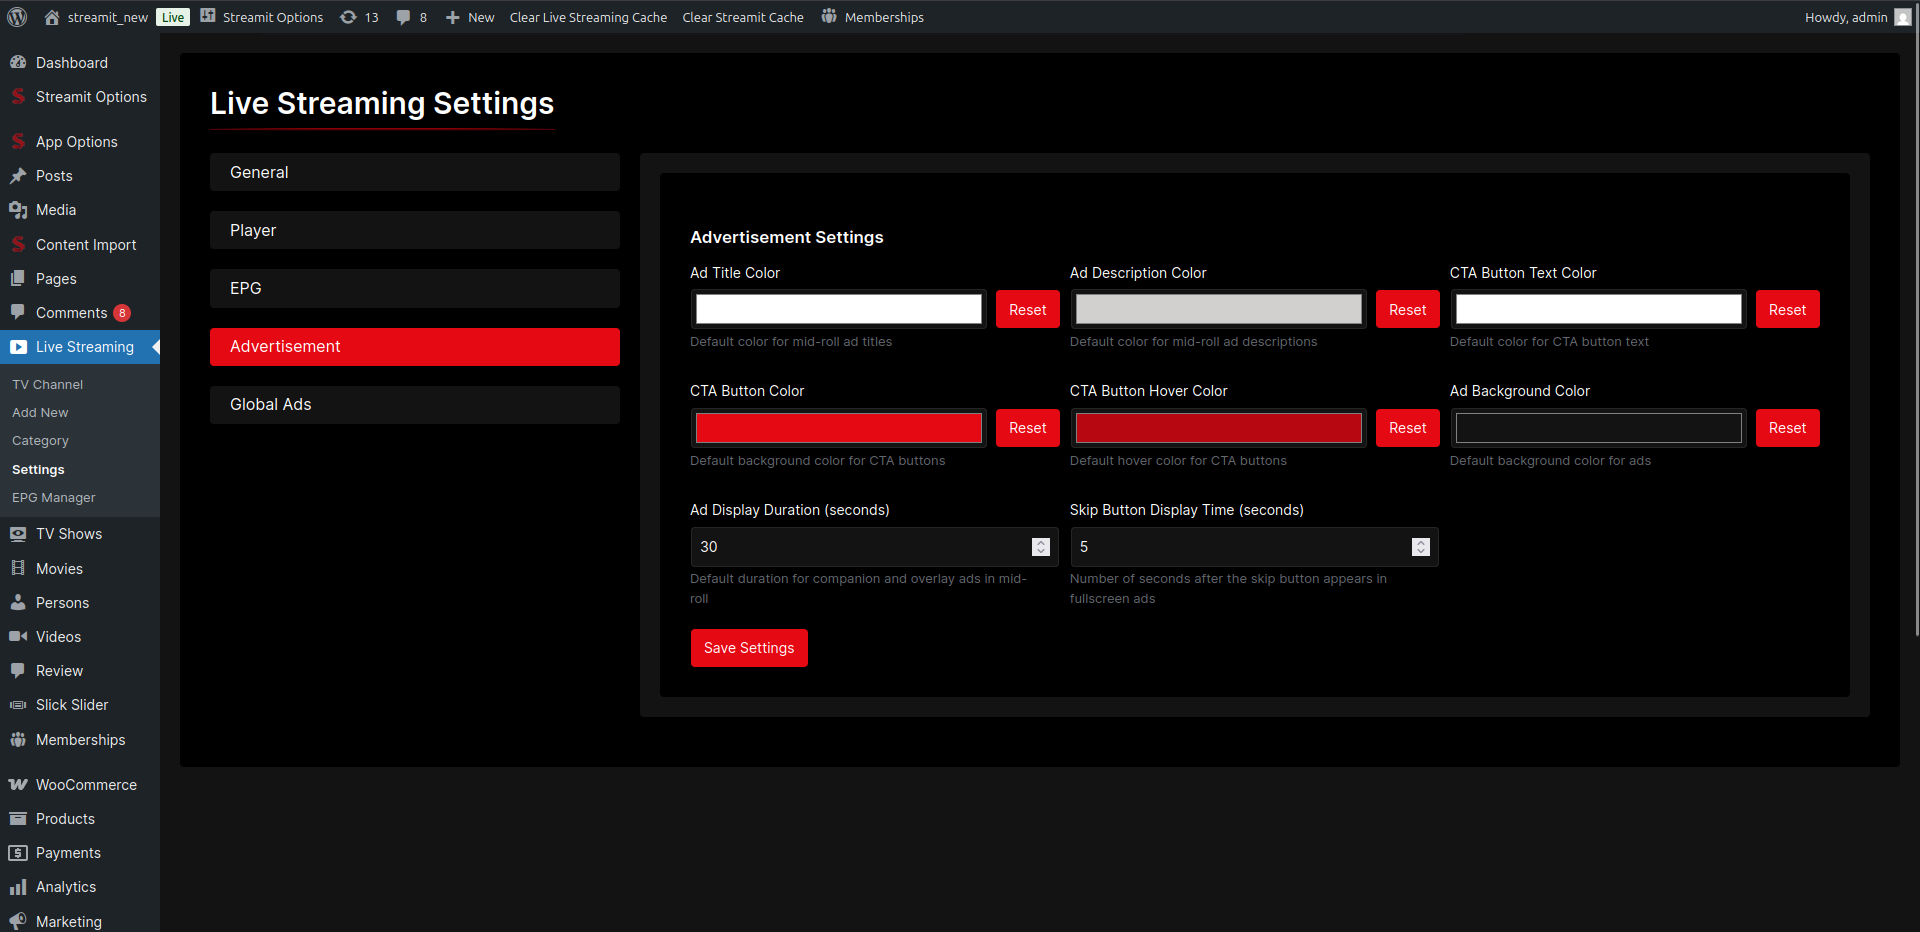Open CTA Button Text Color swatch
The image size is (1920, 932).
tap(1599, 309)
